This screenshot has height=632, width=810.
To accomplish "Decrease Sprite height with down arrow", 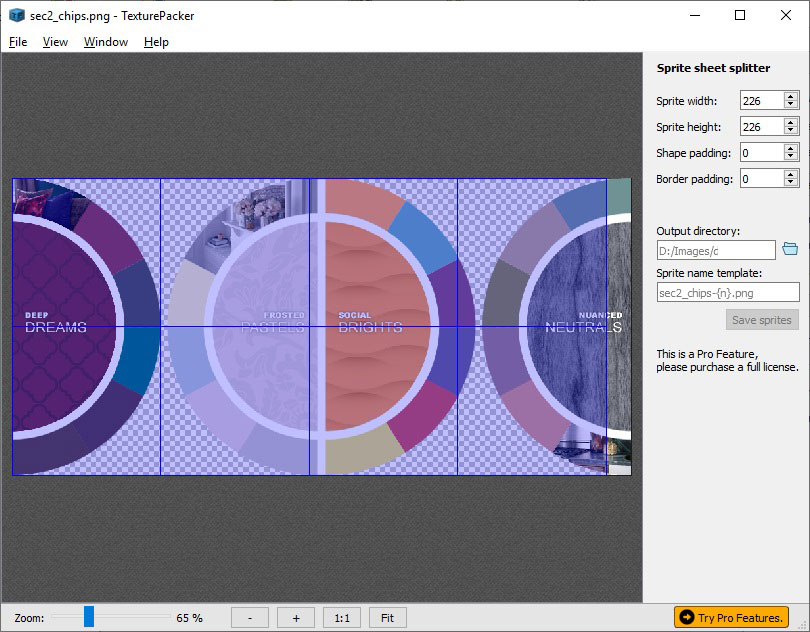I will pos(791,131).
